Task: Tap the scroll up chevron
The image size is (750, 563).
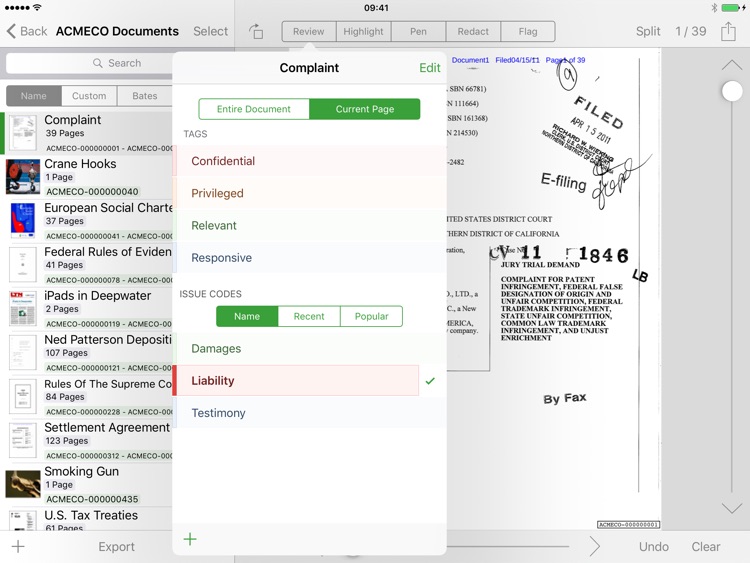Action: coord(732,65)
